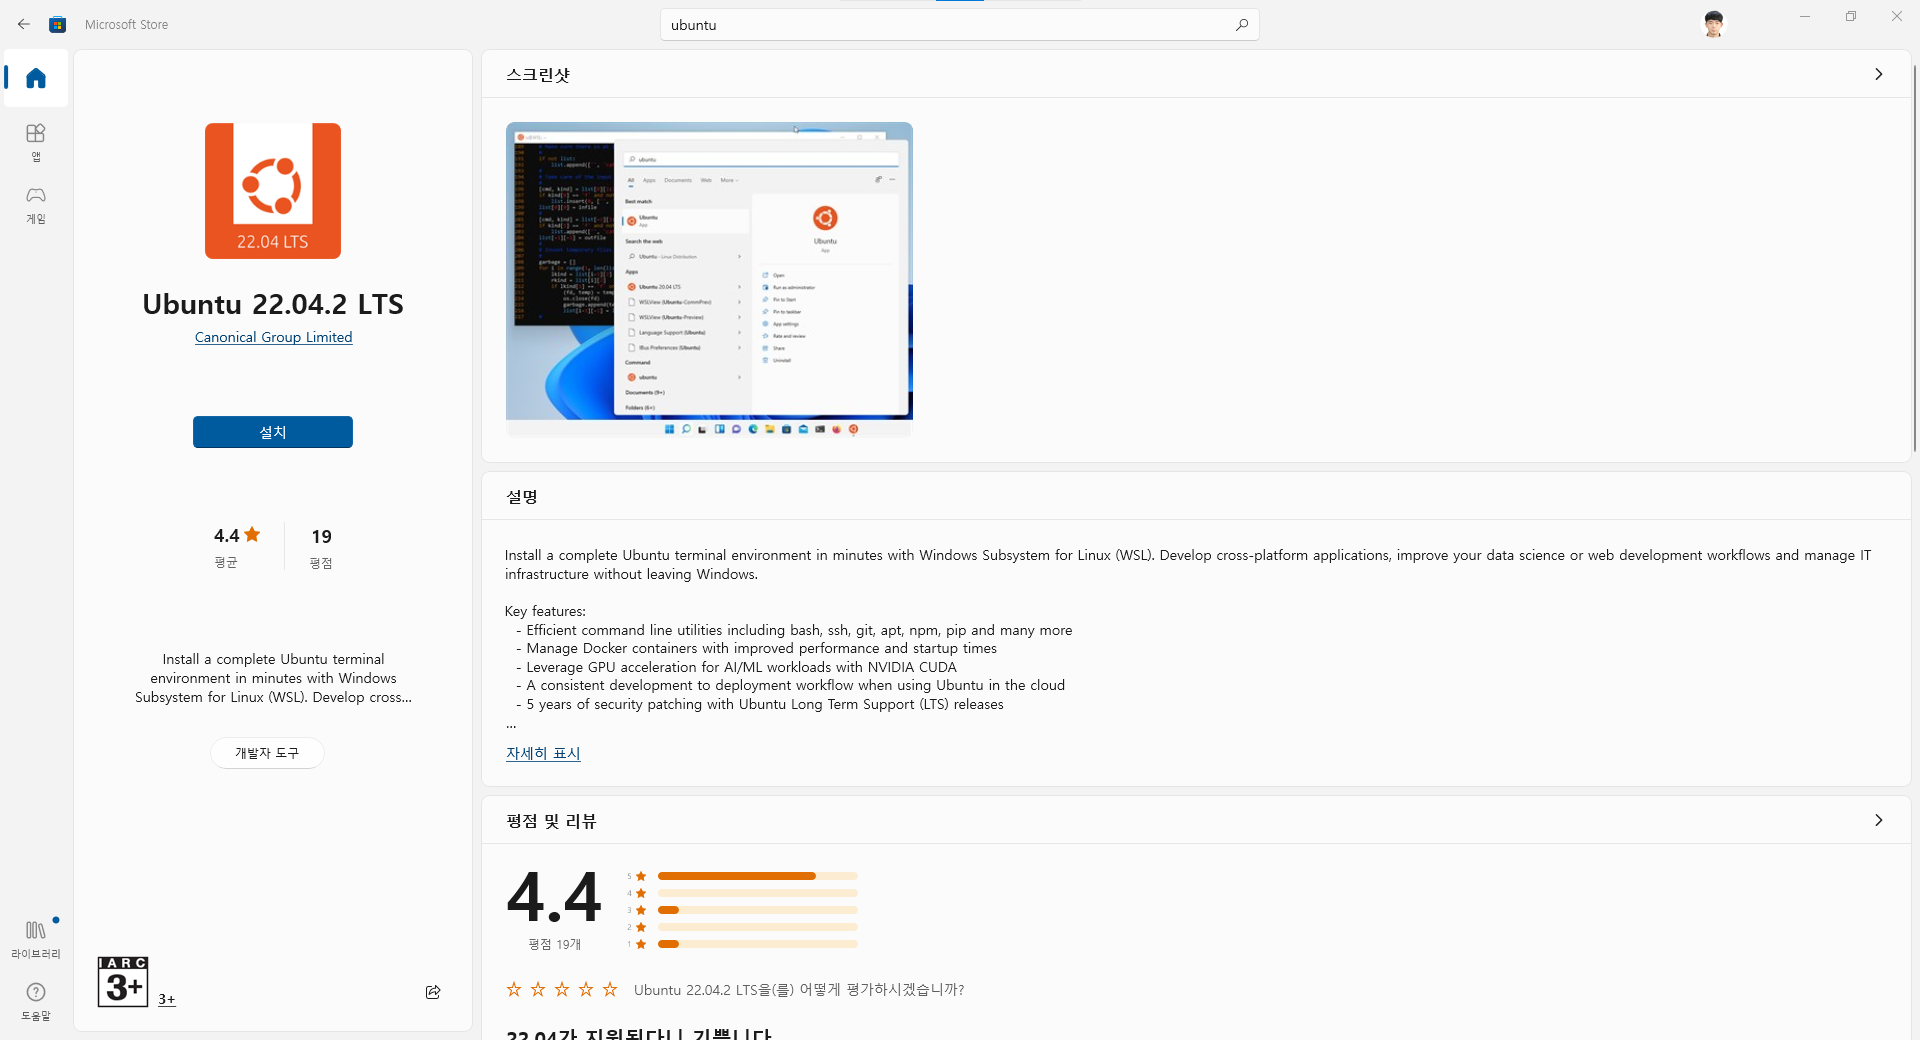Click the 19 ratings count
1920x1040 pixels.
click(321, 546)
